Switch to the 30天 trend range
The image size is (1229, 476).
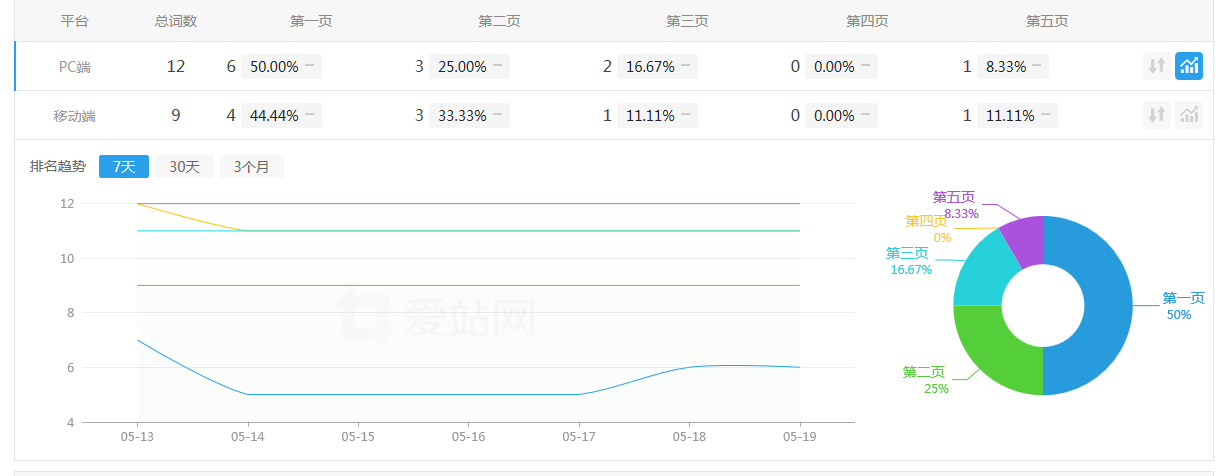[x=184, y=167]
